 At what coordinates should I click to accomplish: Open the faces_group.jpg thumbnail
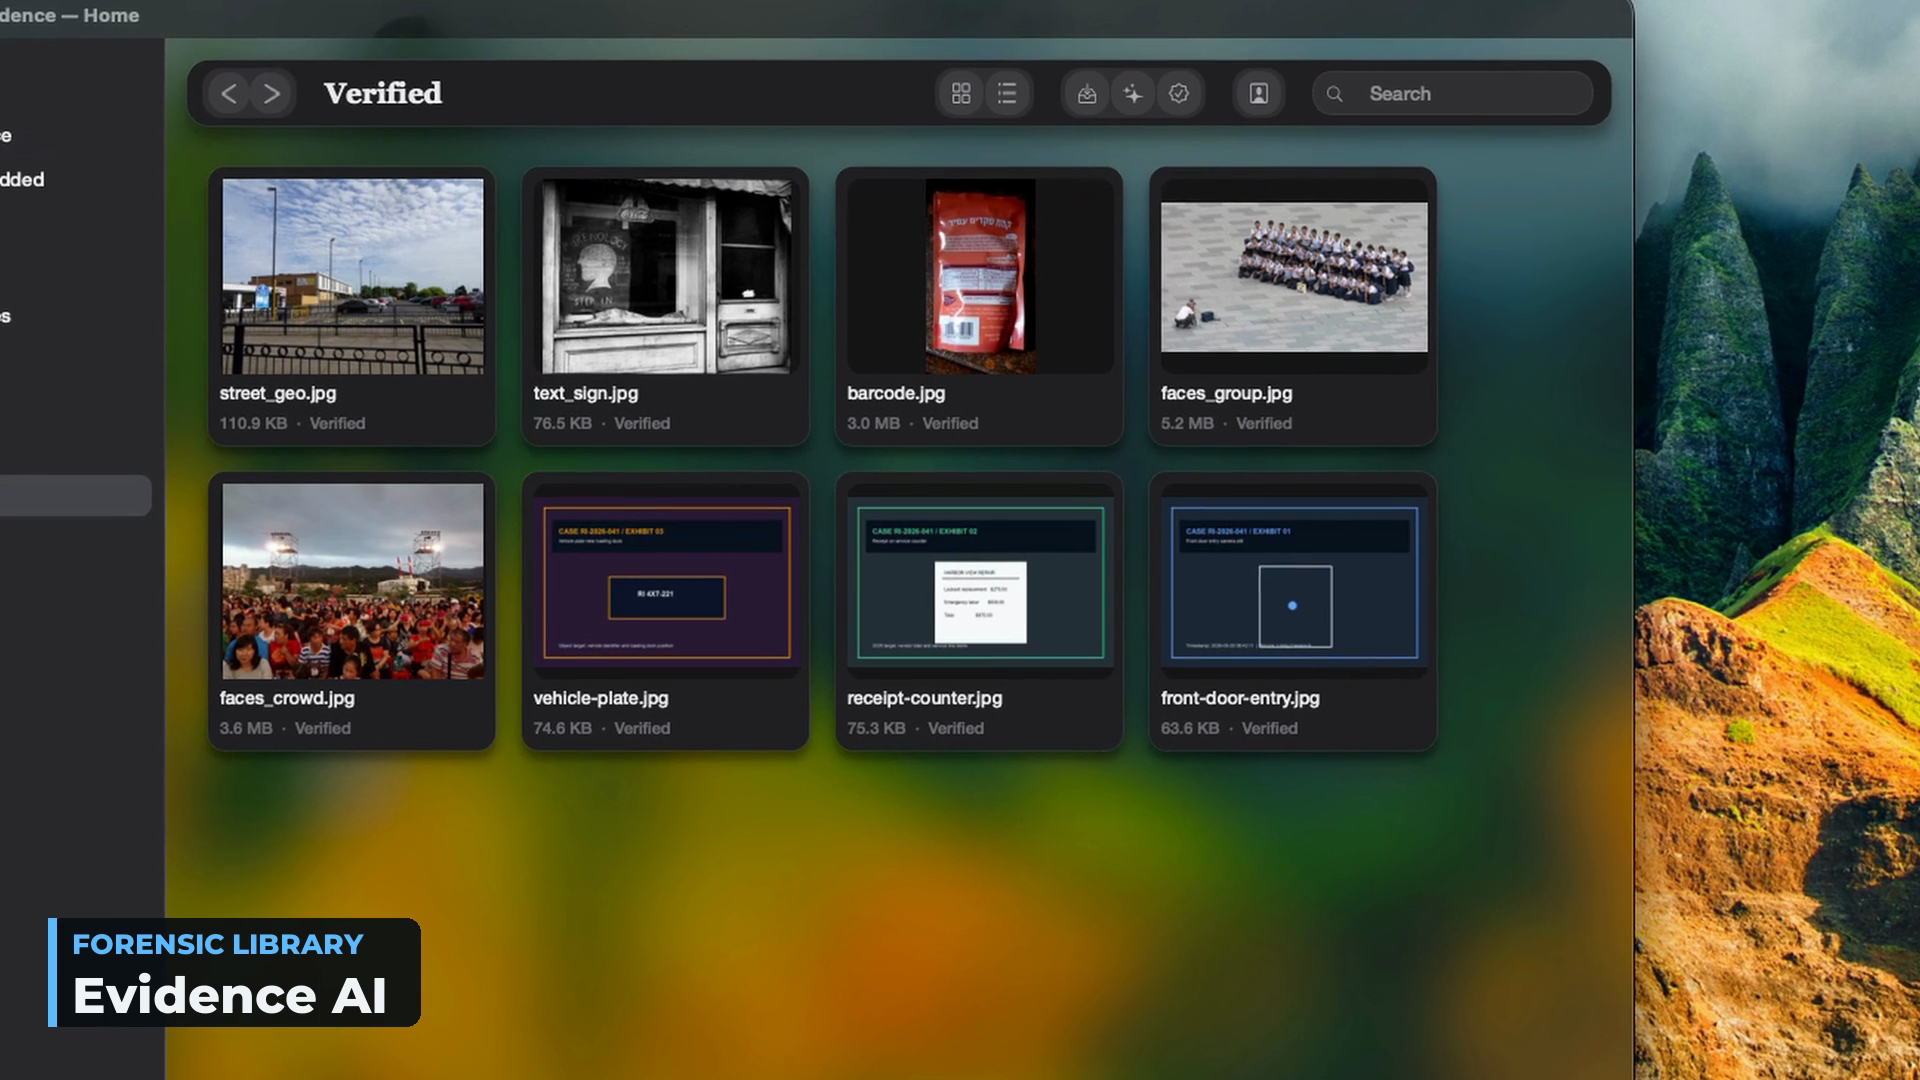(x=1294, y=277)
